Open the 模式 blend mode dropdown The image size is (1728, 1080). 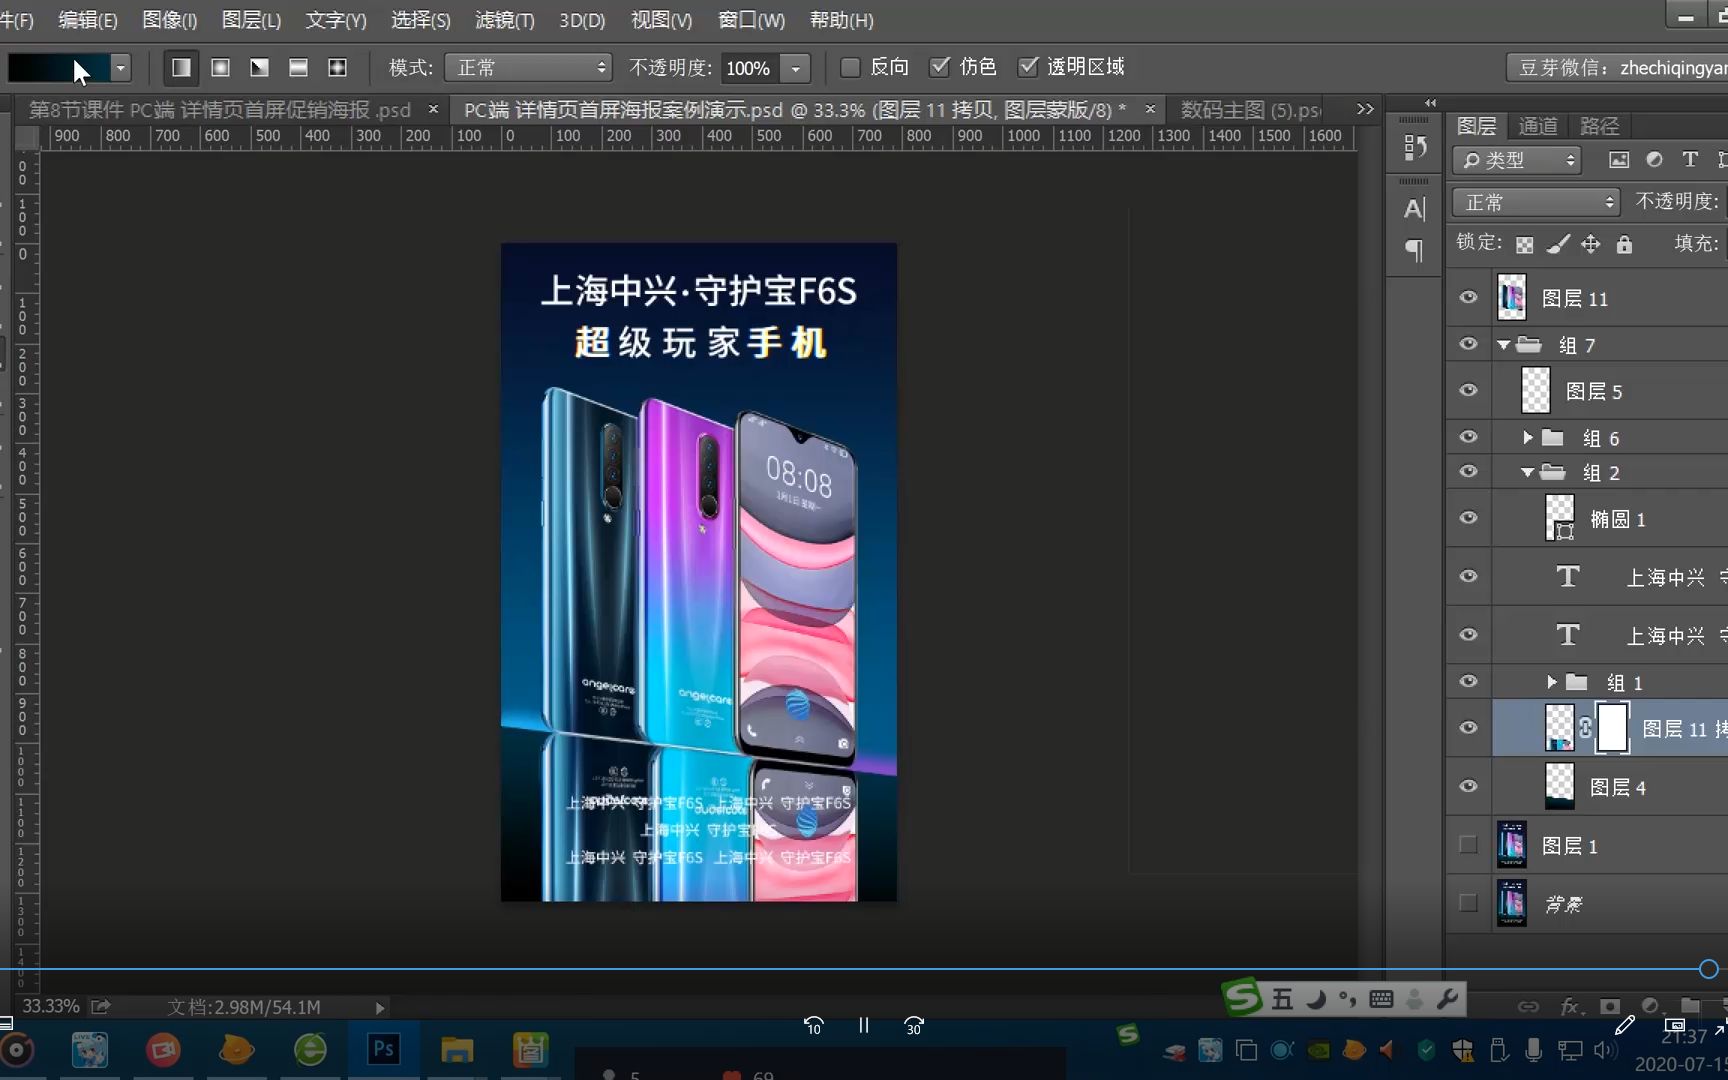pyautogui.click(x=528, y=67)
